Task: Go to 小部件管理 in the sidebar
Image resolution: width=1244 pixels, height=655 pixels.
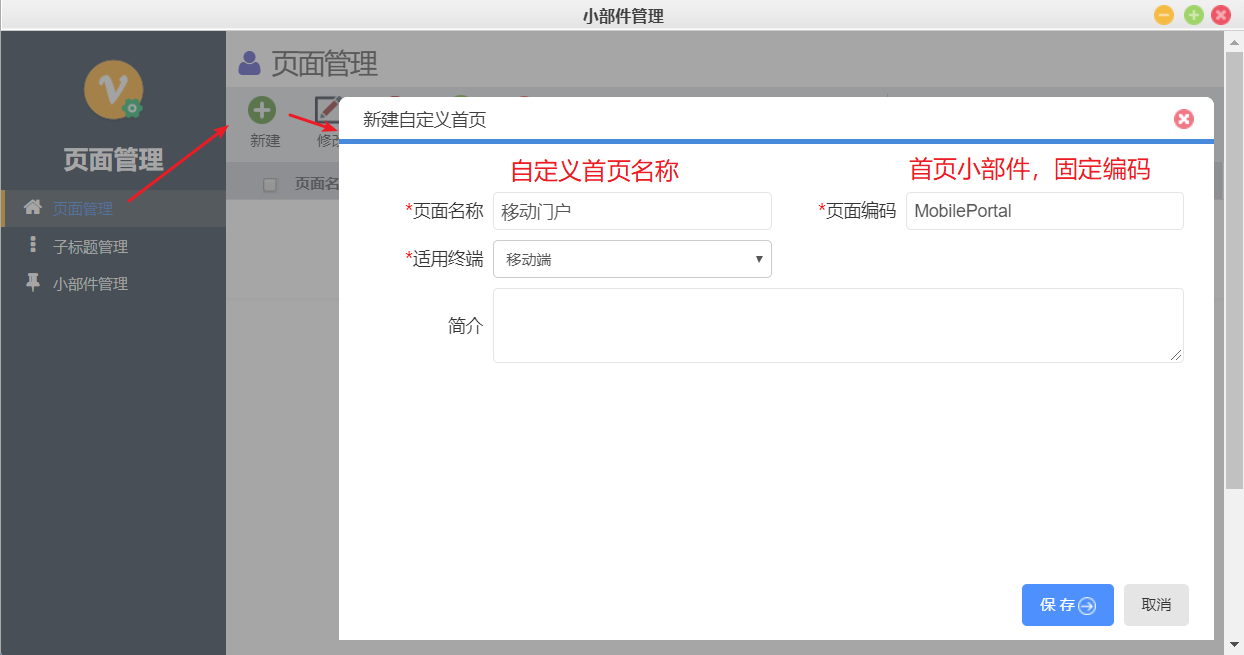Action: pyautogui.click(x=90, y=284)
